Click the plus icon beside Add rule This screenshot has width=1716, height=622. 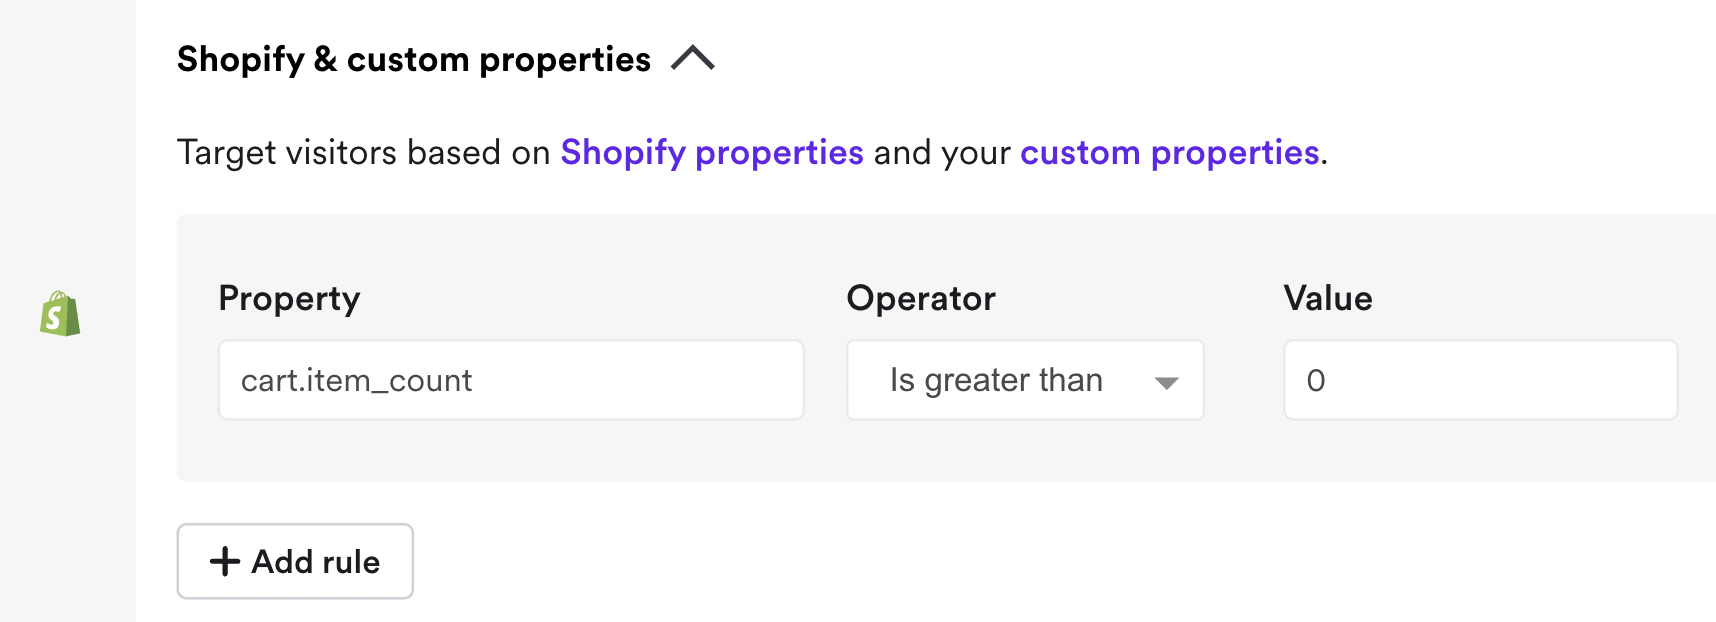point(225,561)
